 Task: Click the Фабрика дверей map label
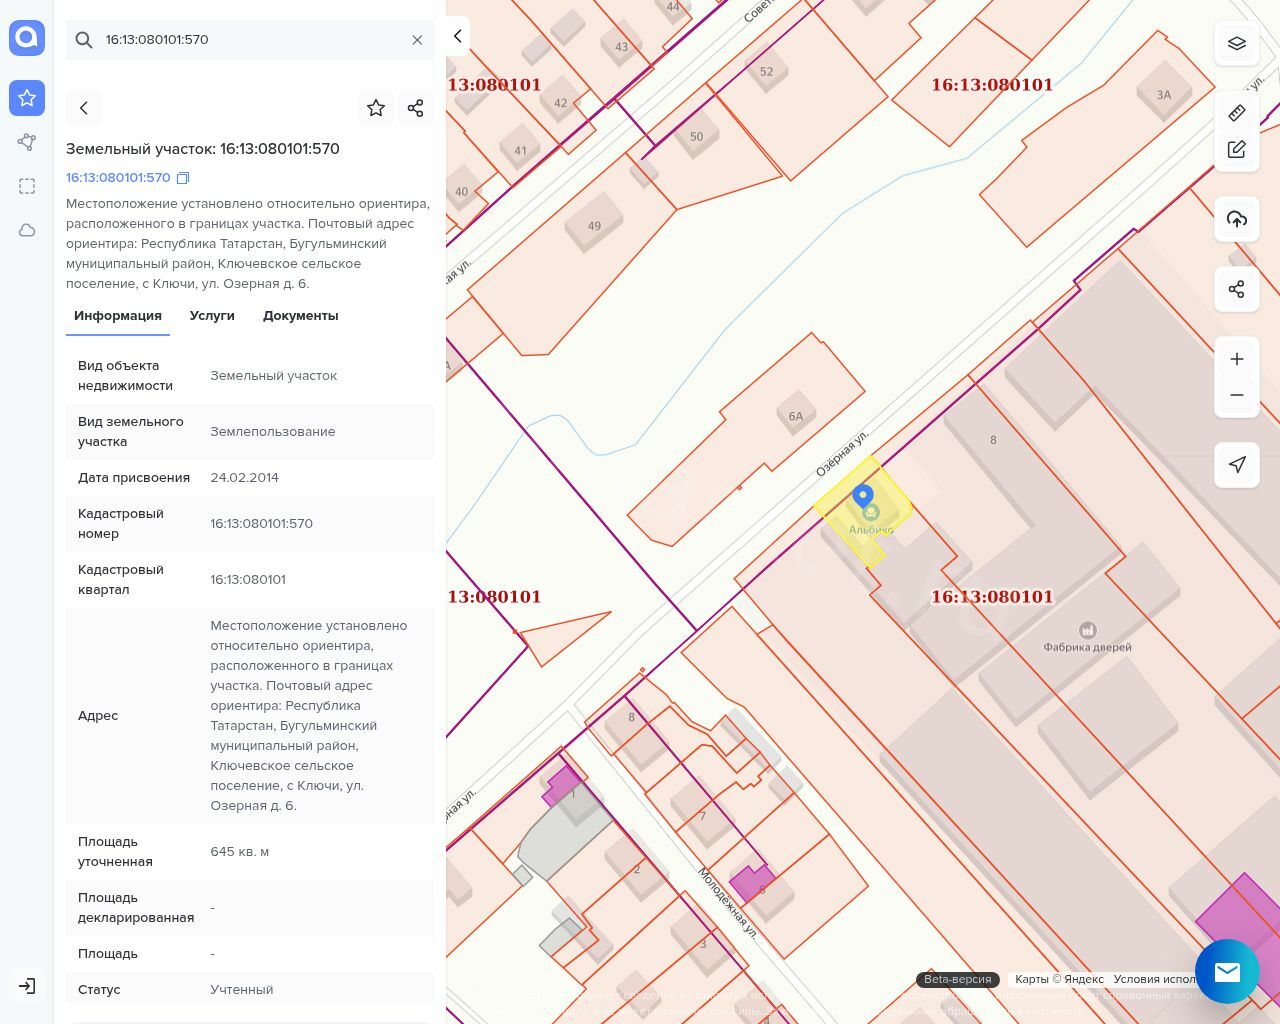(1088, 648)
